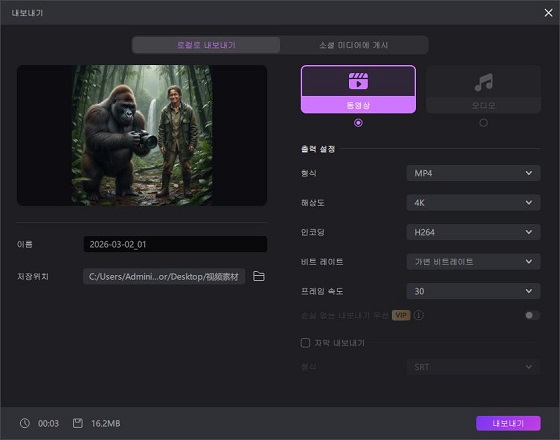Select the video clapperboard export card

[358, 89]
